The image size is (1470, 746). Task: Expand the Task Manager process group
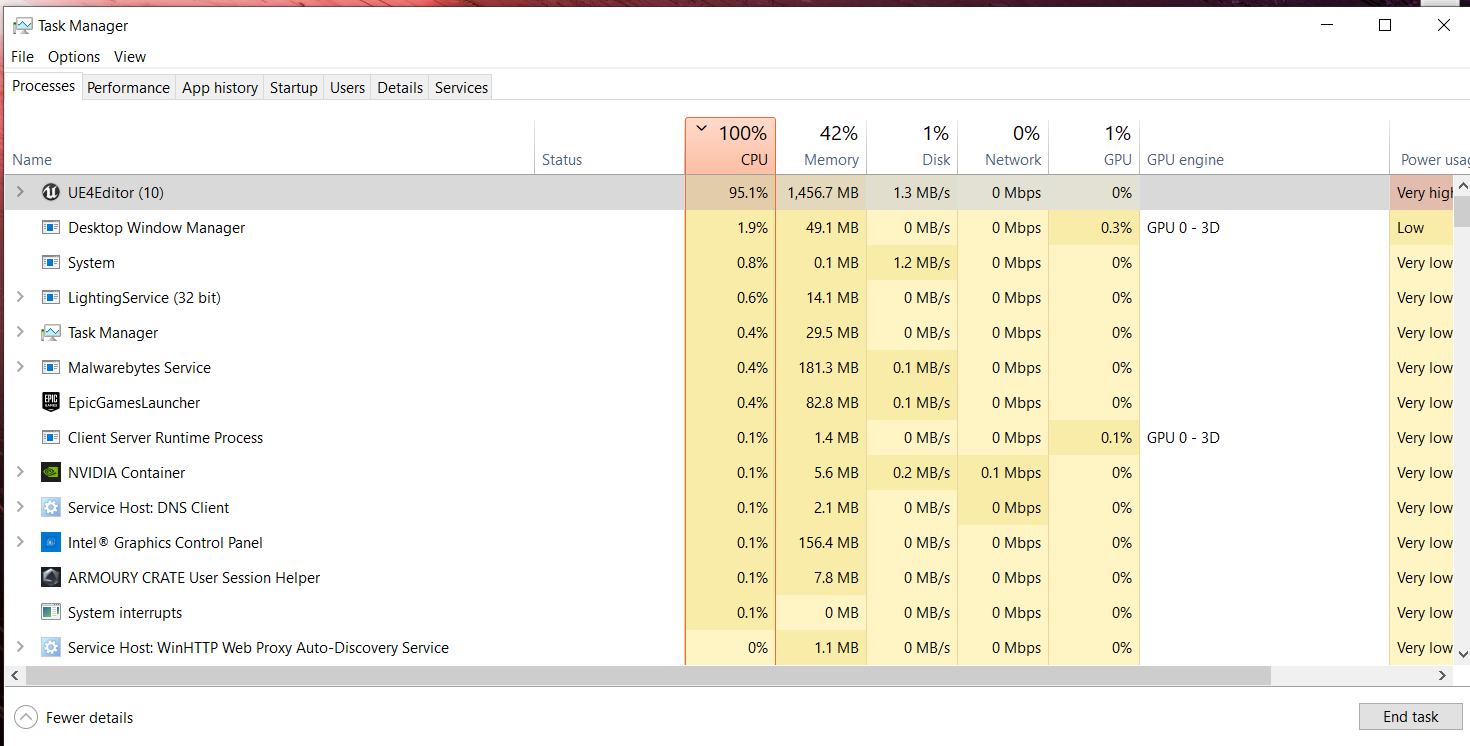point(19,332)
